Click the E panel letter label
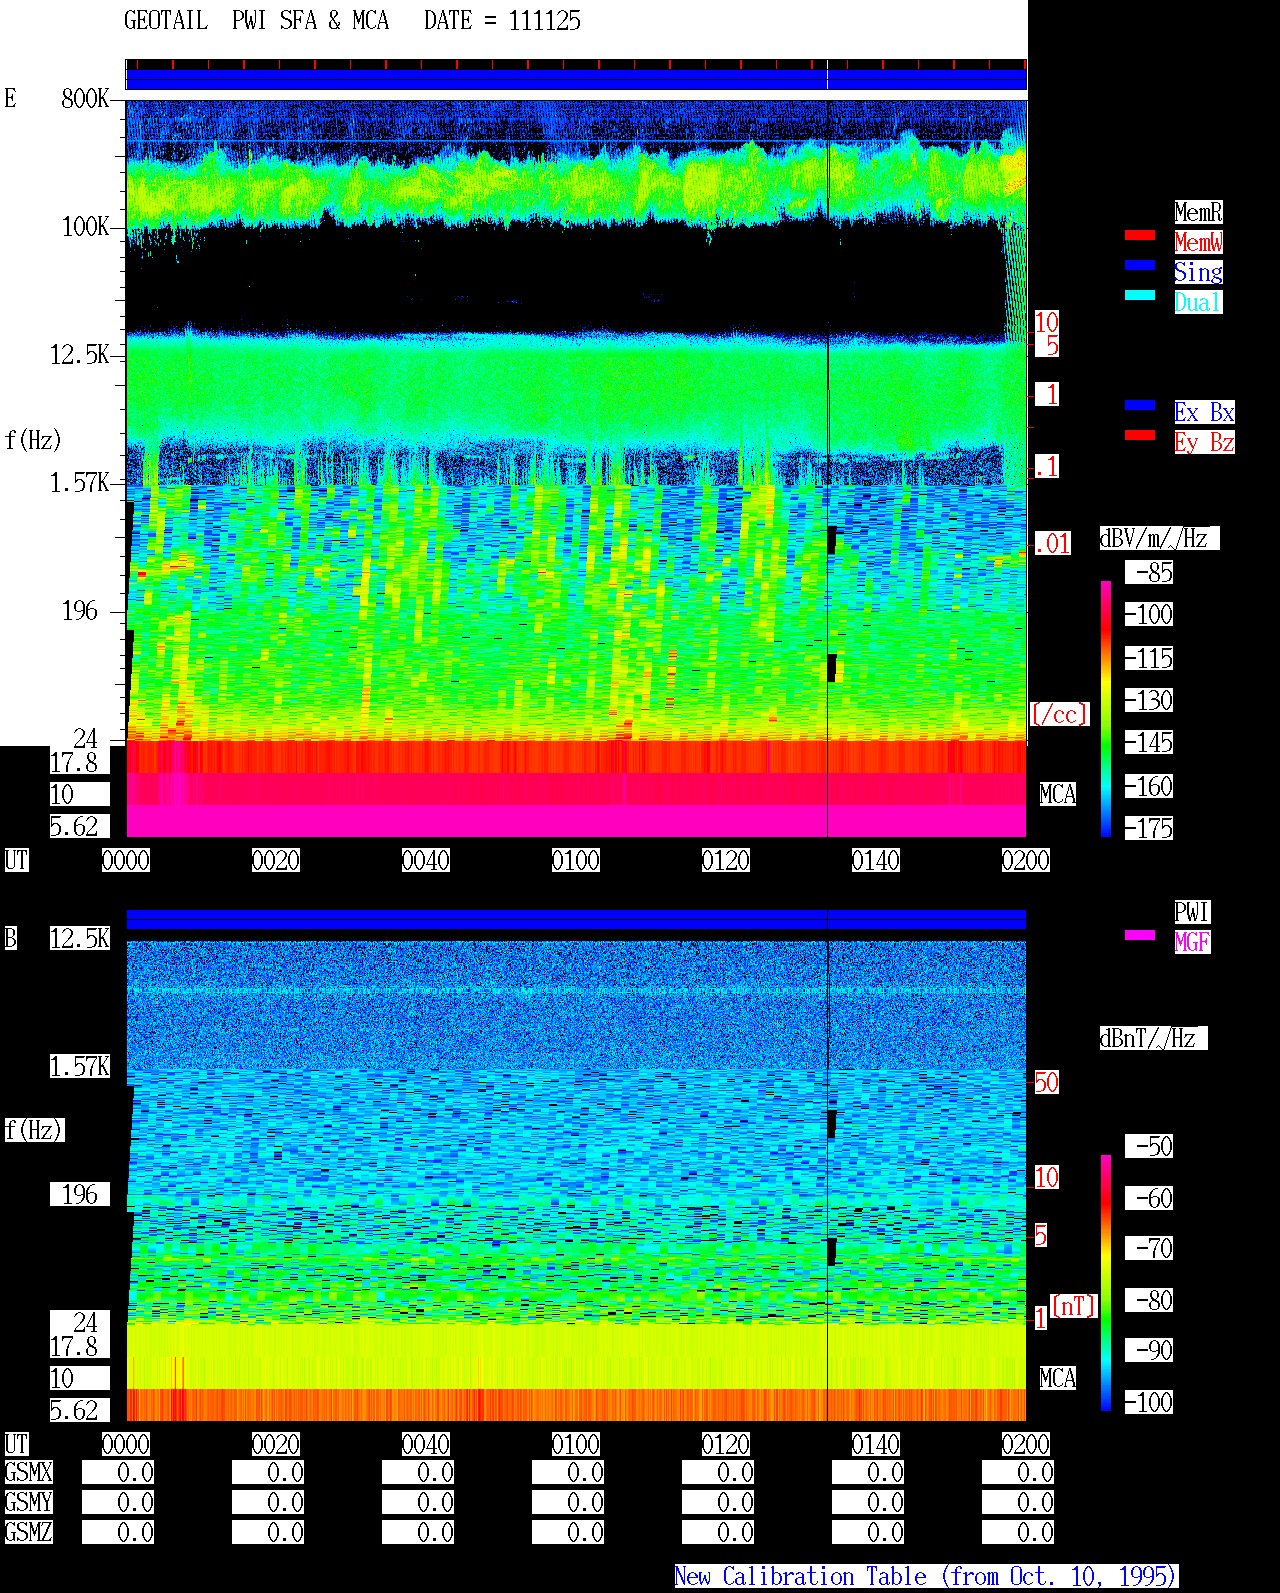This screenshot has width=1280, height=1593. tap(11, 98)
